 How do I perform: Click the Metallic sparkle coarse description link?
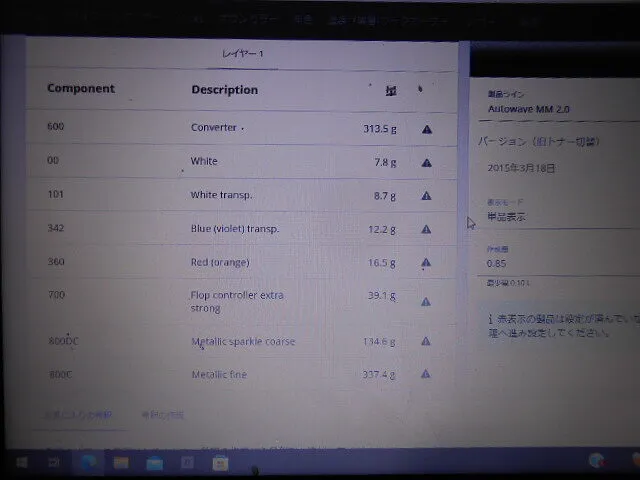242,342
